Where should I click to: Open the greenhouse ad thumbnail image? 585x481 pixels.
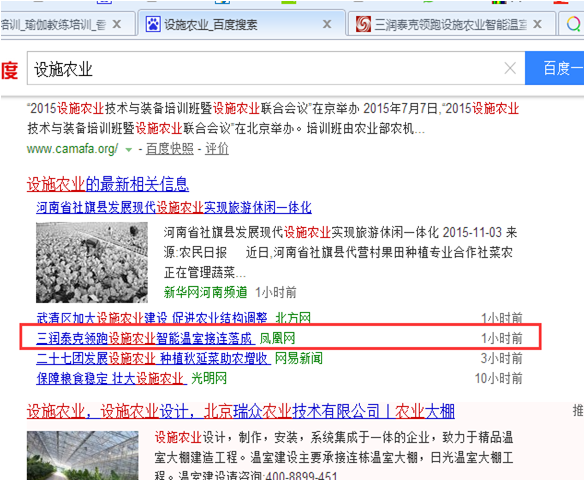82,455
